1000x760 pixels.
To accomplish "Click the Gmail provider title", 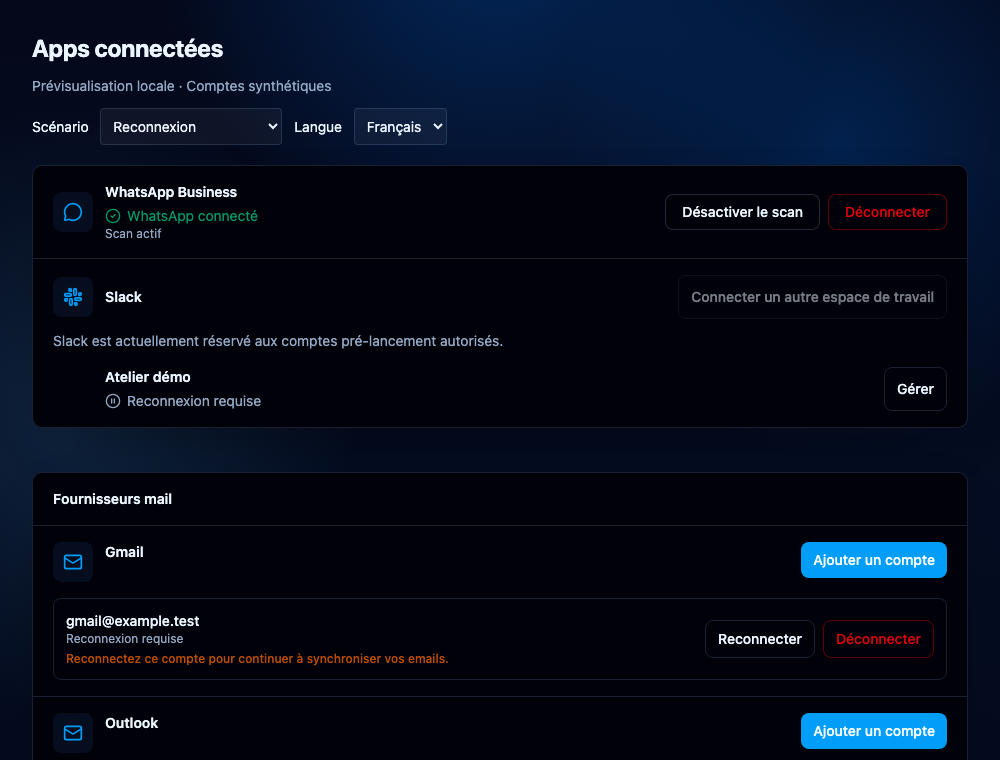I will tap(124, 552).
